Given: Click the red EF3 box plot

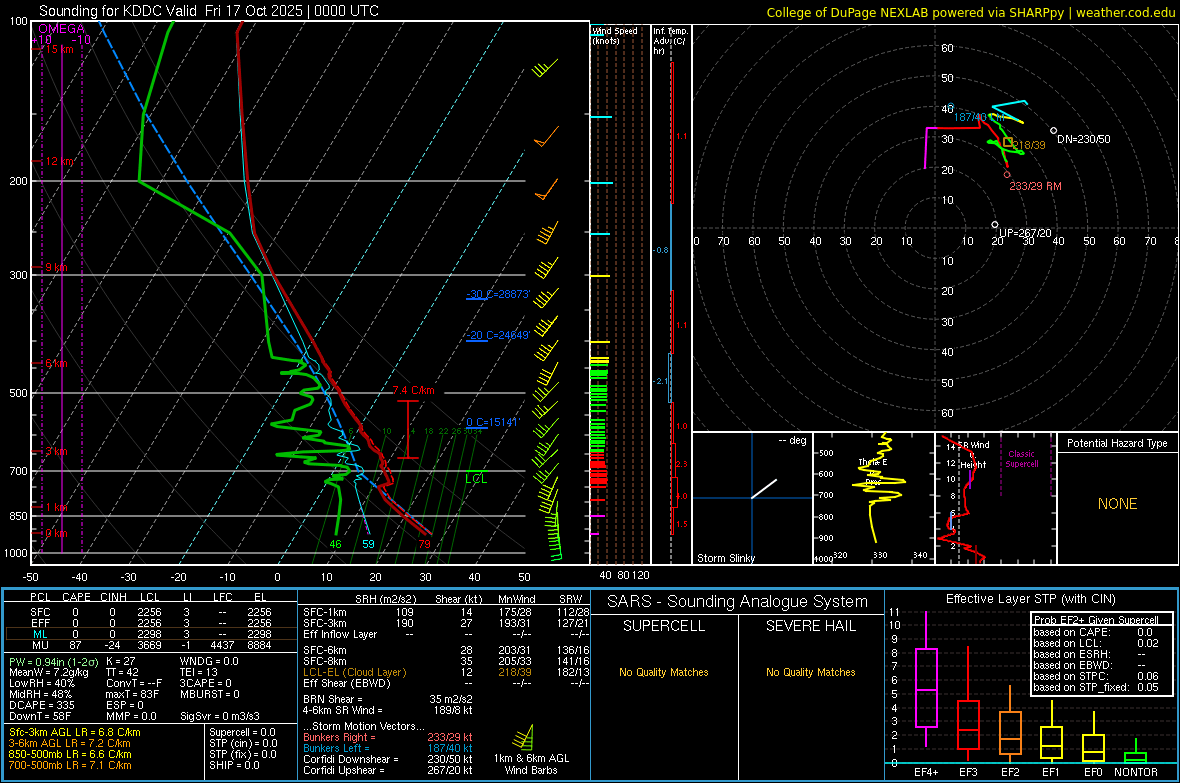Looking at the screenshot, I should [968, 705].
